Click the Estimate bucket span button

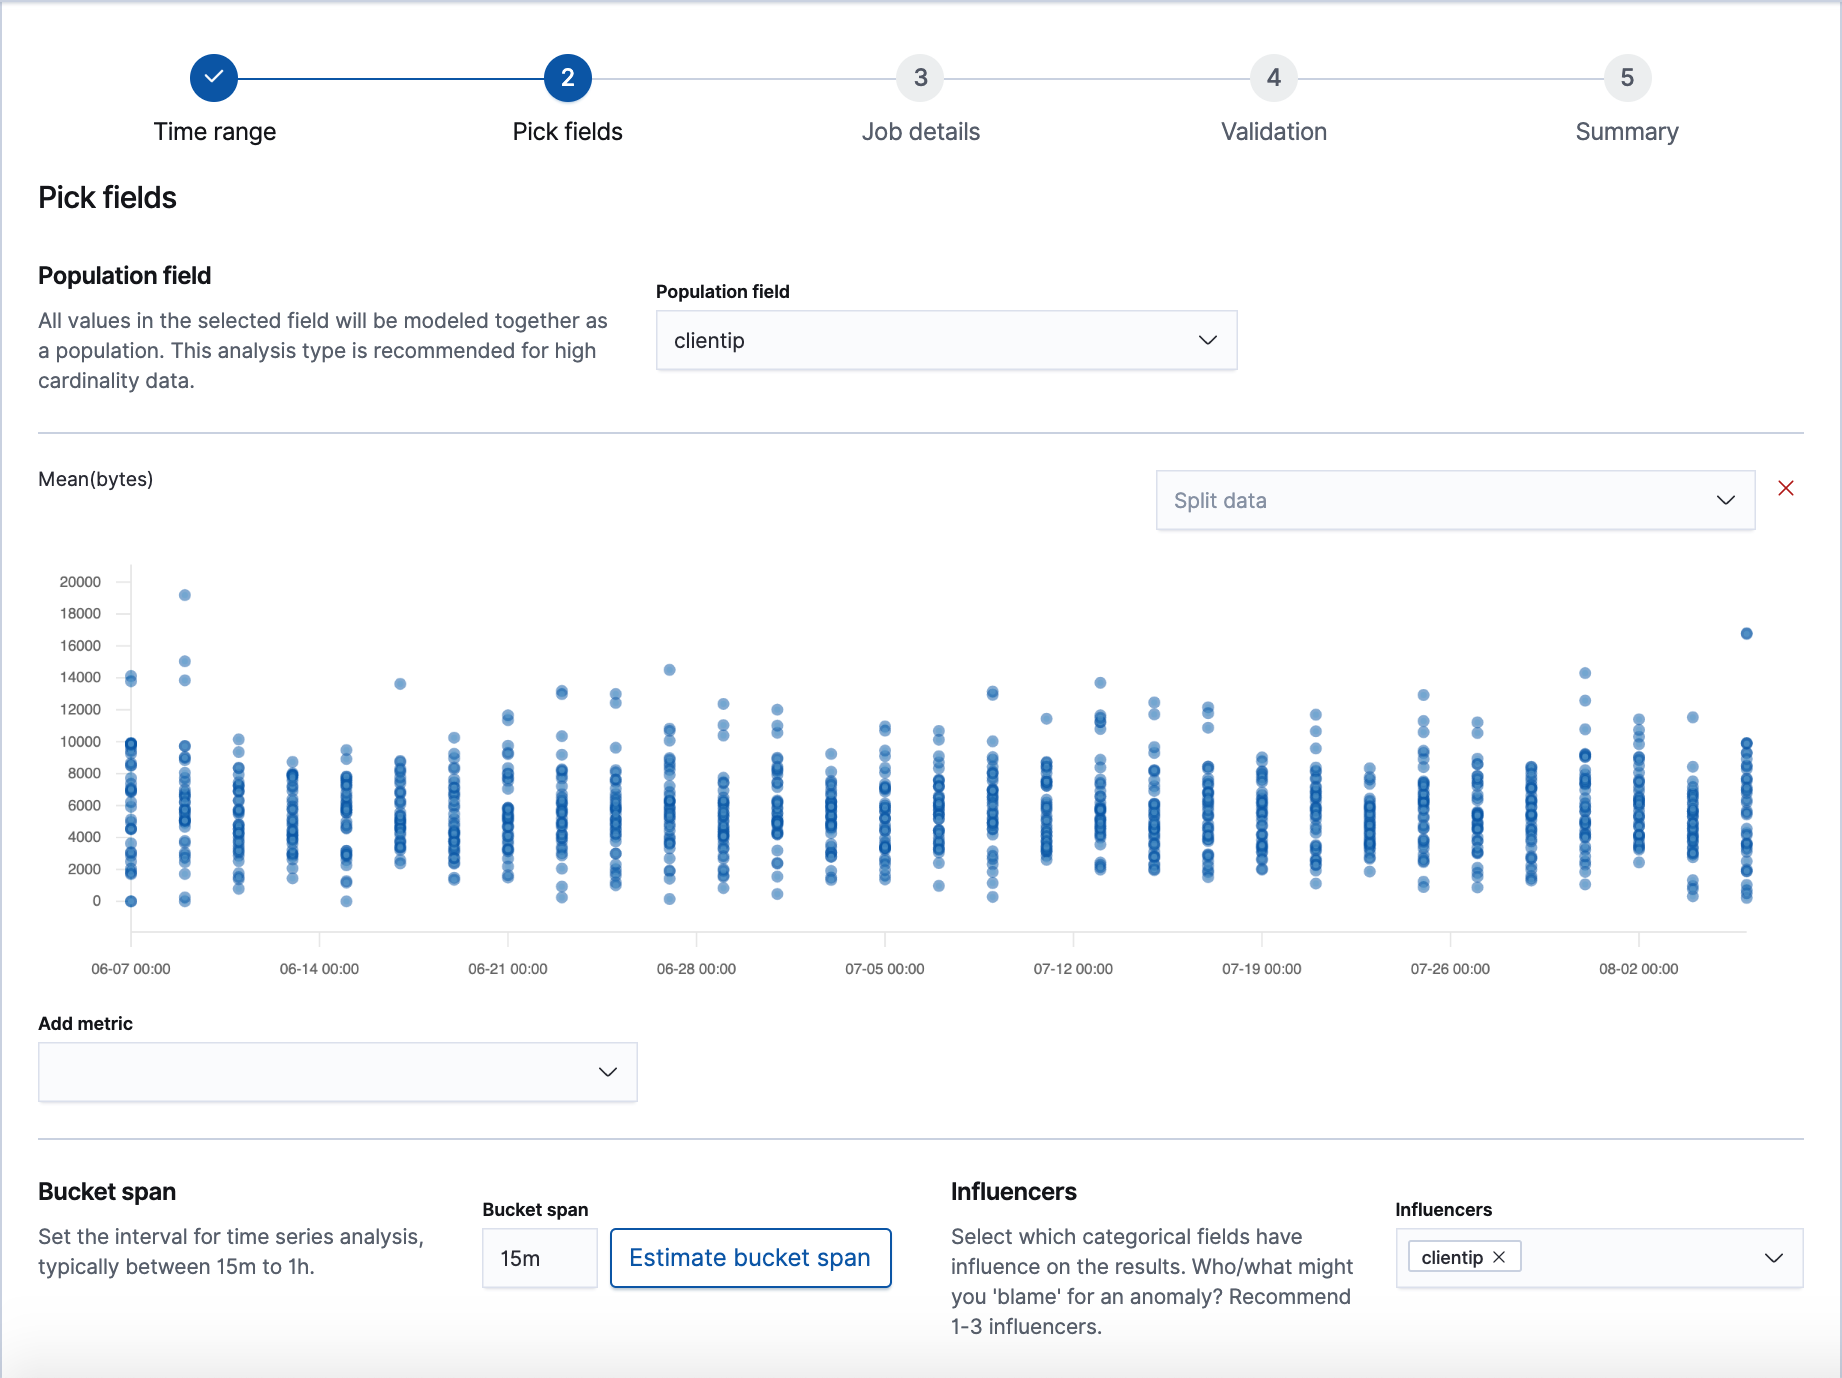pyautogui.click(x=750, y=1257)
